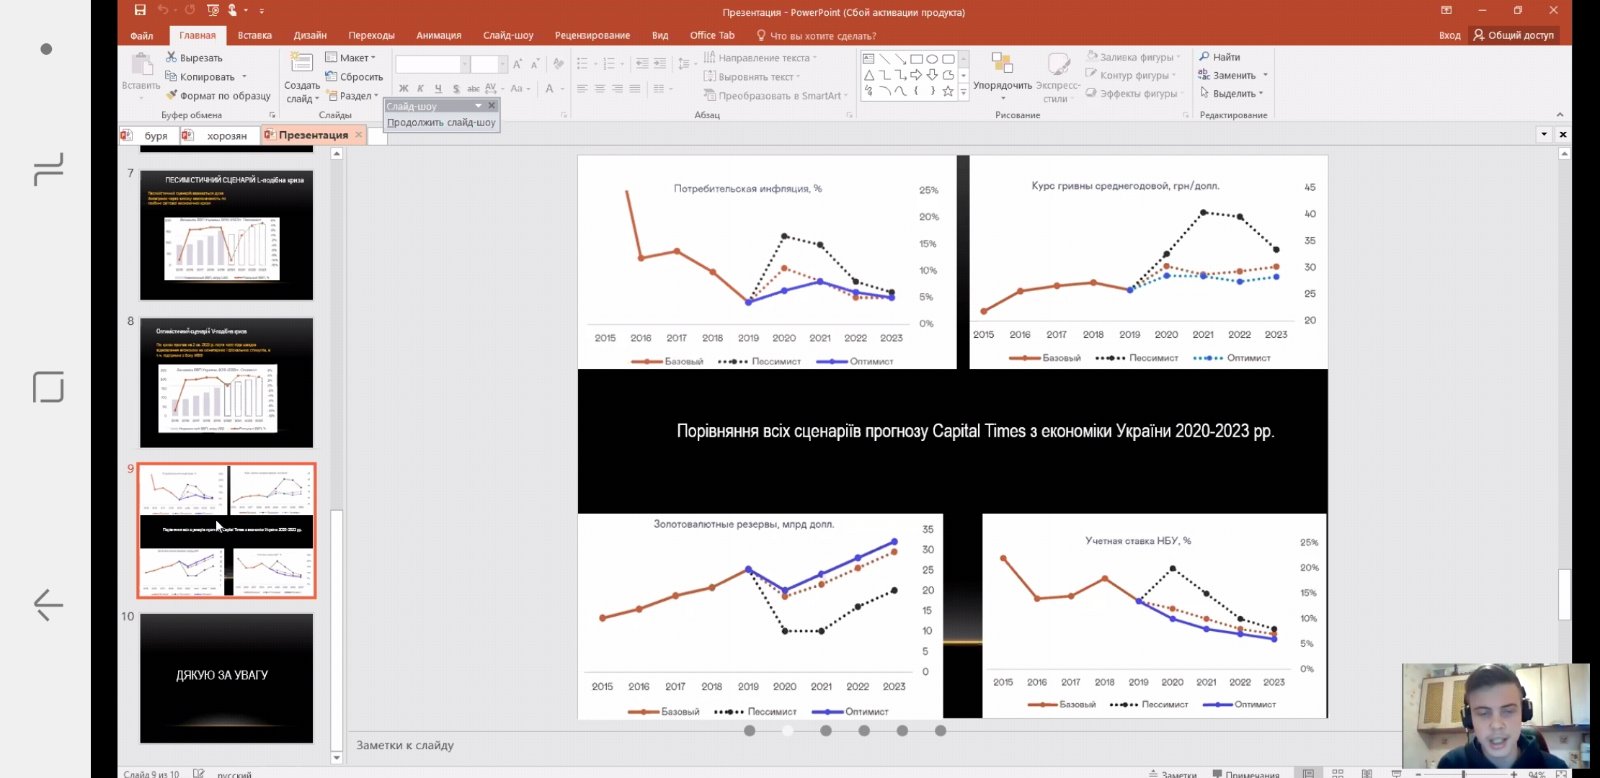1600x778 pixels.
Task: Select the triangle shape in shapes gallery
Action: 868,75
